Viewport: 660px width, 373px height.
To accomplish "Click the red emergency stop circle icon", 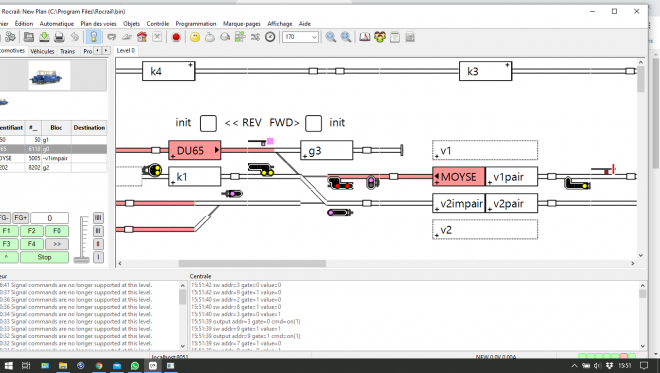I will [176, 37].
